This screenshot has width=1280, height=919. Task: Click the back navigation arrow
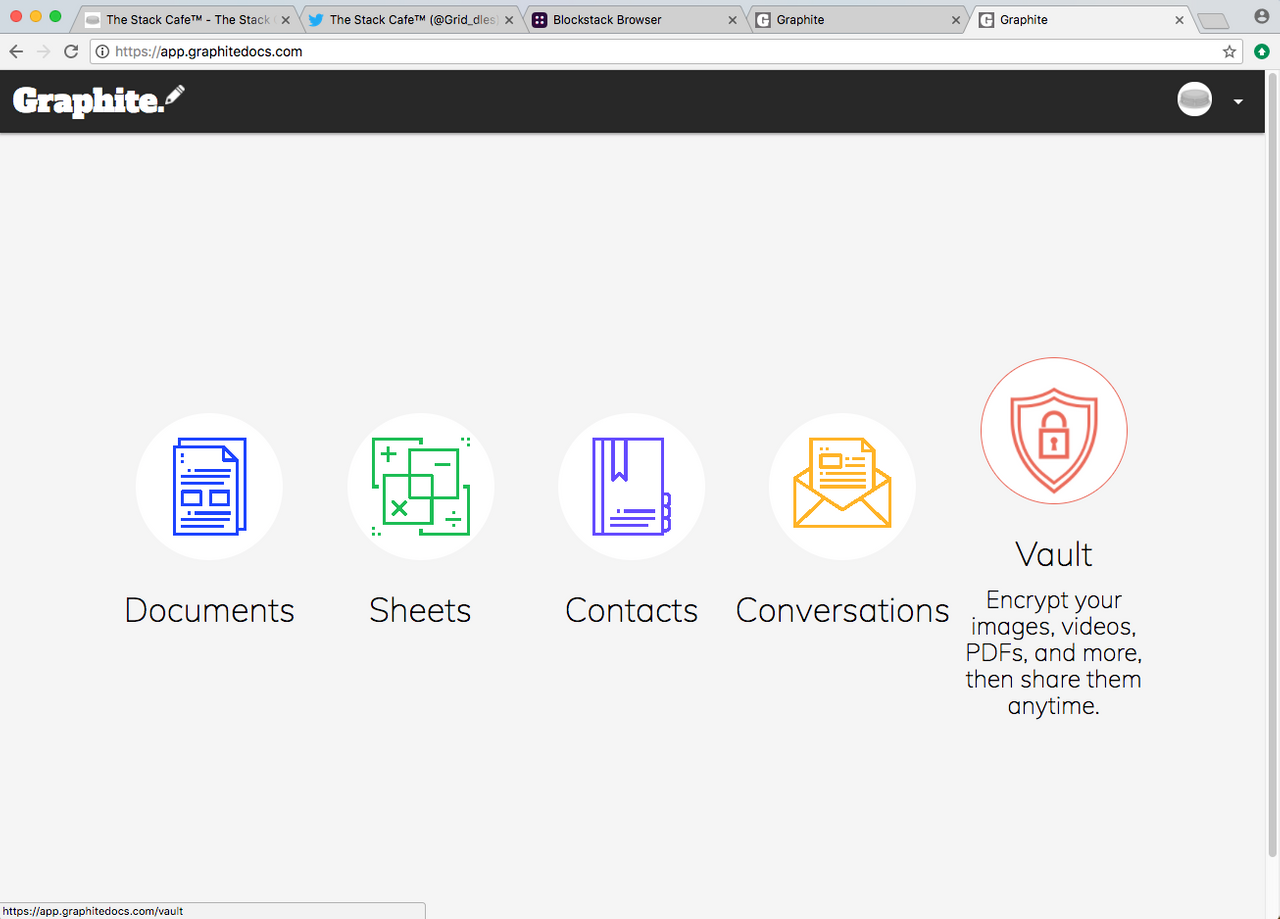16,51
